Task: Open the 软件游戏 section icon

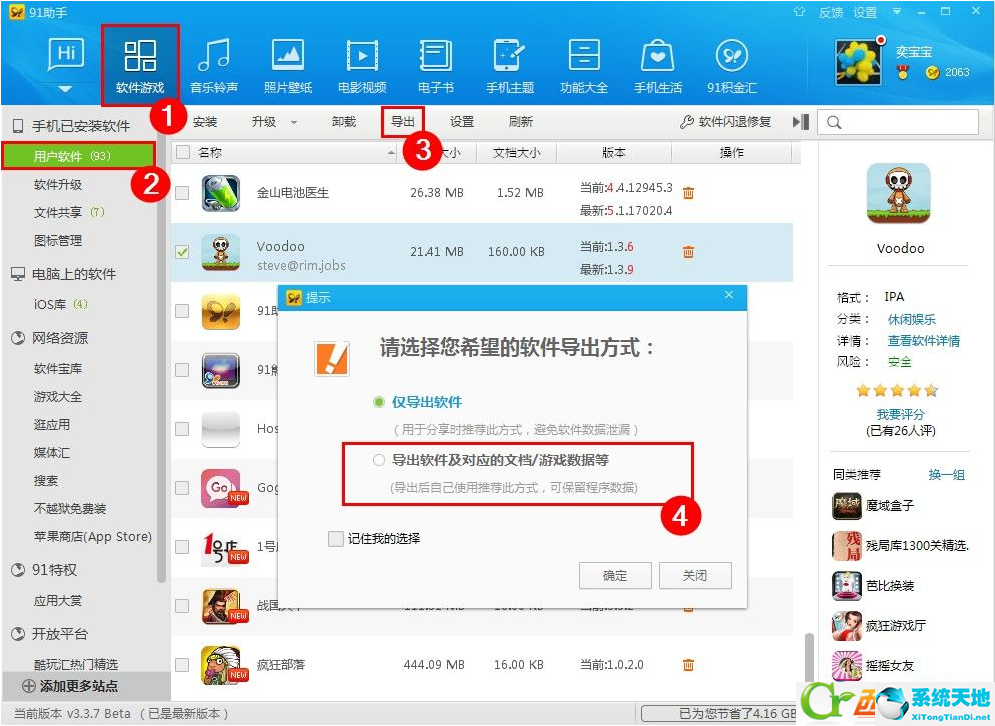Action: [140, 55]
